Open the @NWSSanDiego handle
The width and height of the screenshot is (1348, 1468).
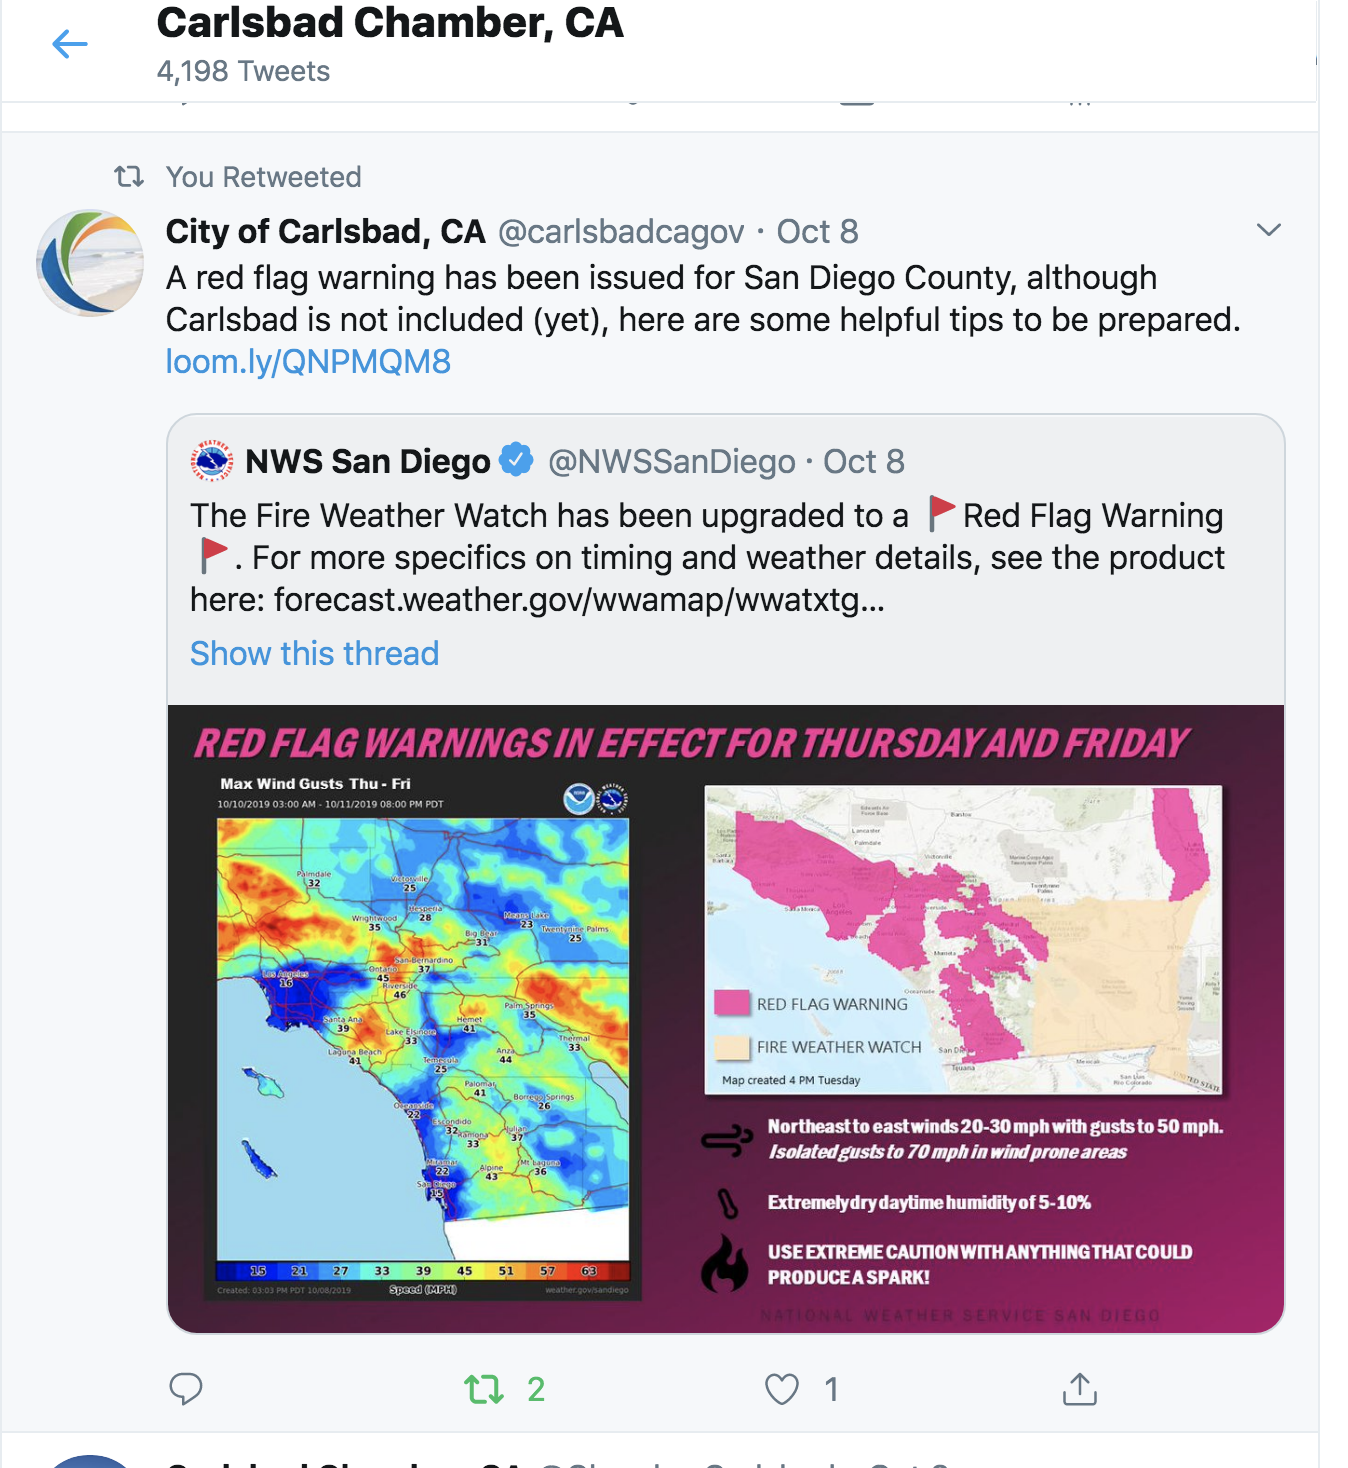click(x=672, y=461)
